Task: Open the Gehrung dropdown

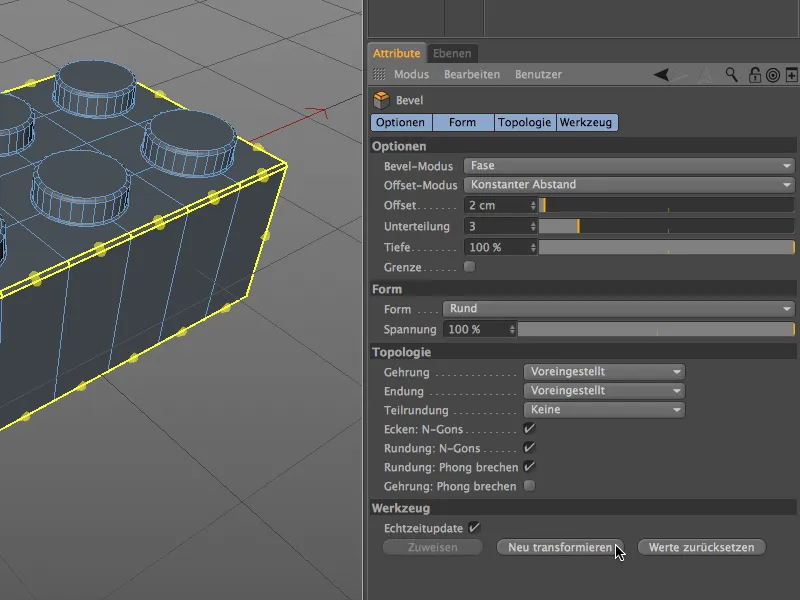Action: point(604,372)
